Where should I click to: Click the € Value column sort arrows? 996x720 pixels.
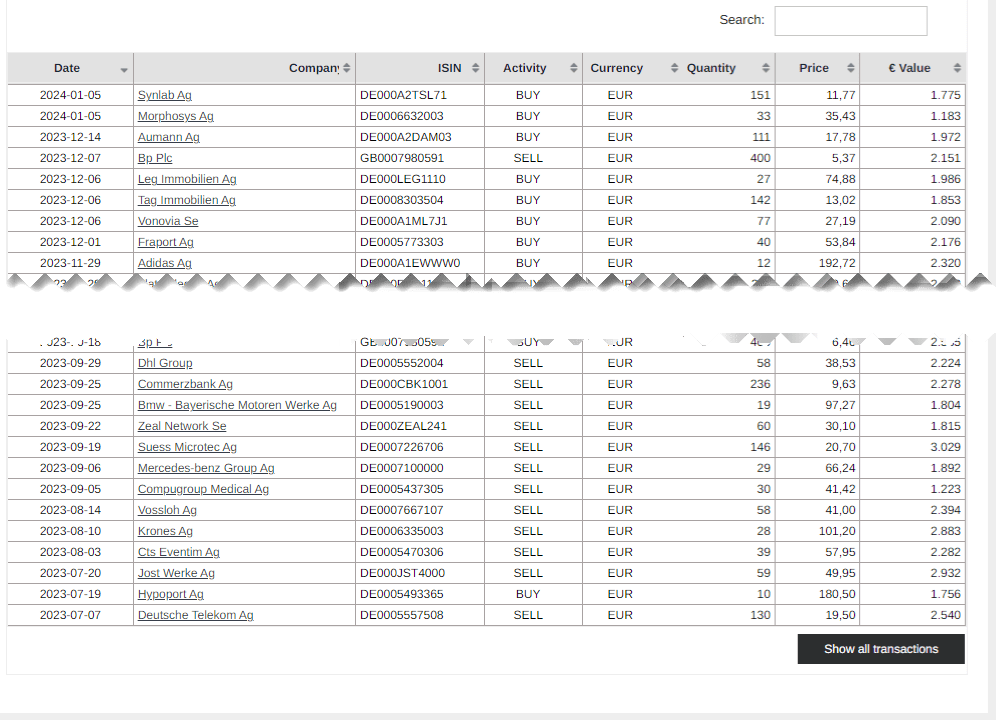(x=956, y=68)
